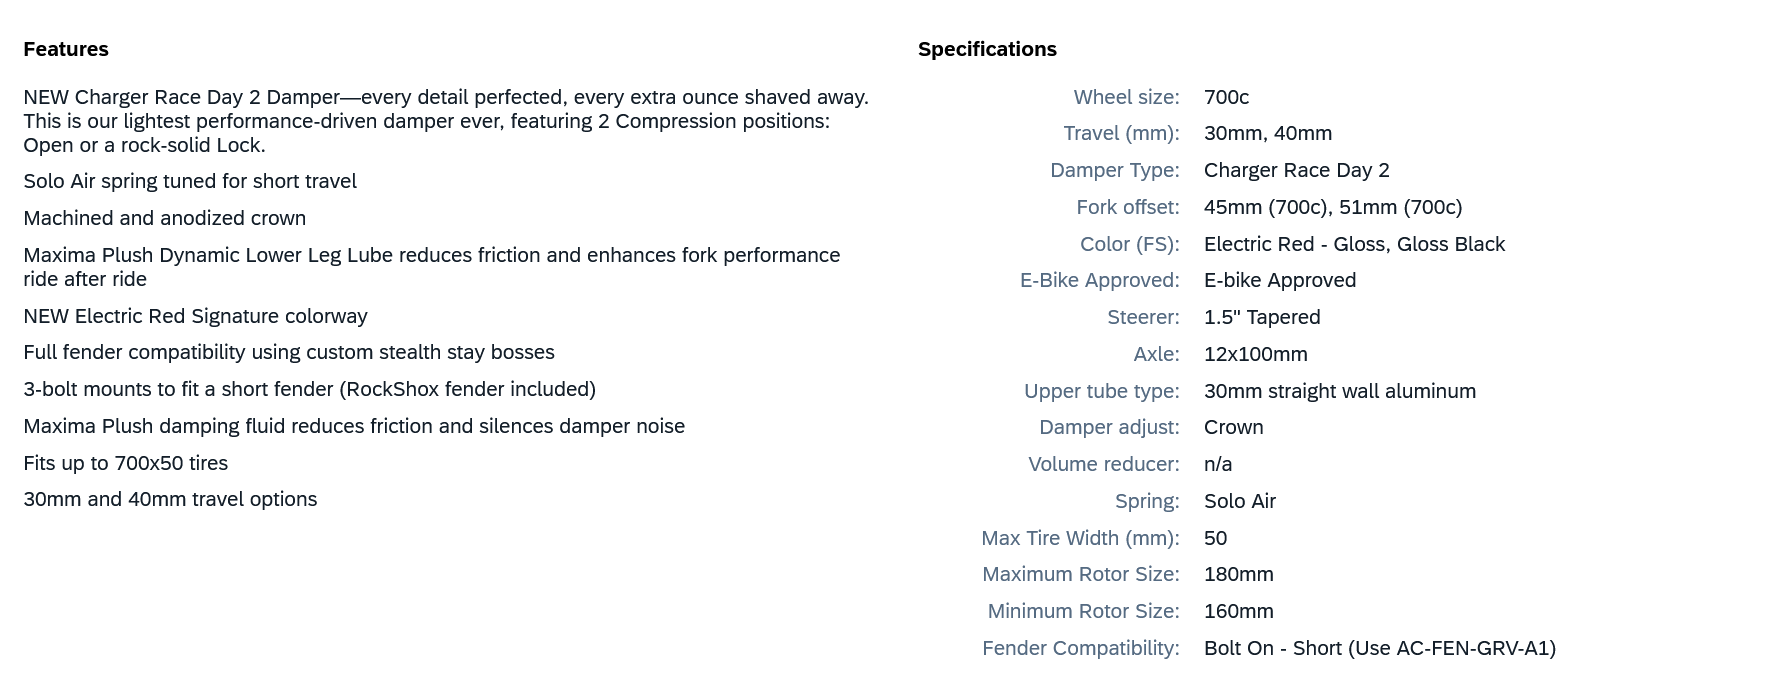
Task: Click the Charger Race Day 2 Damper paragraph
Action: (445, 121)
